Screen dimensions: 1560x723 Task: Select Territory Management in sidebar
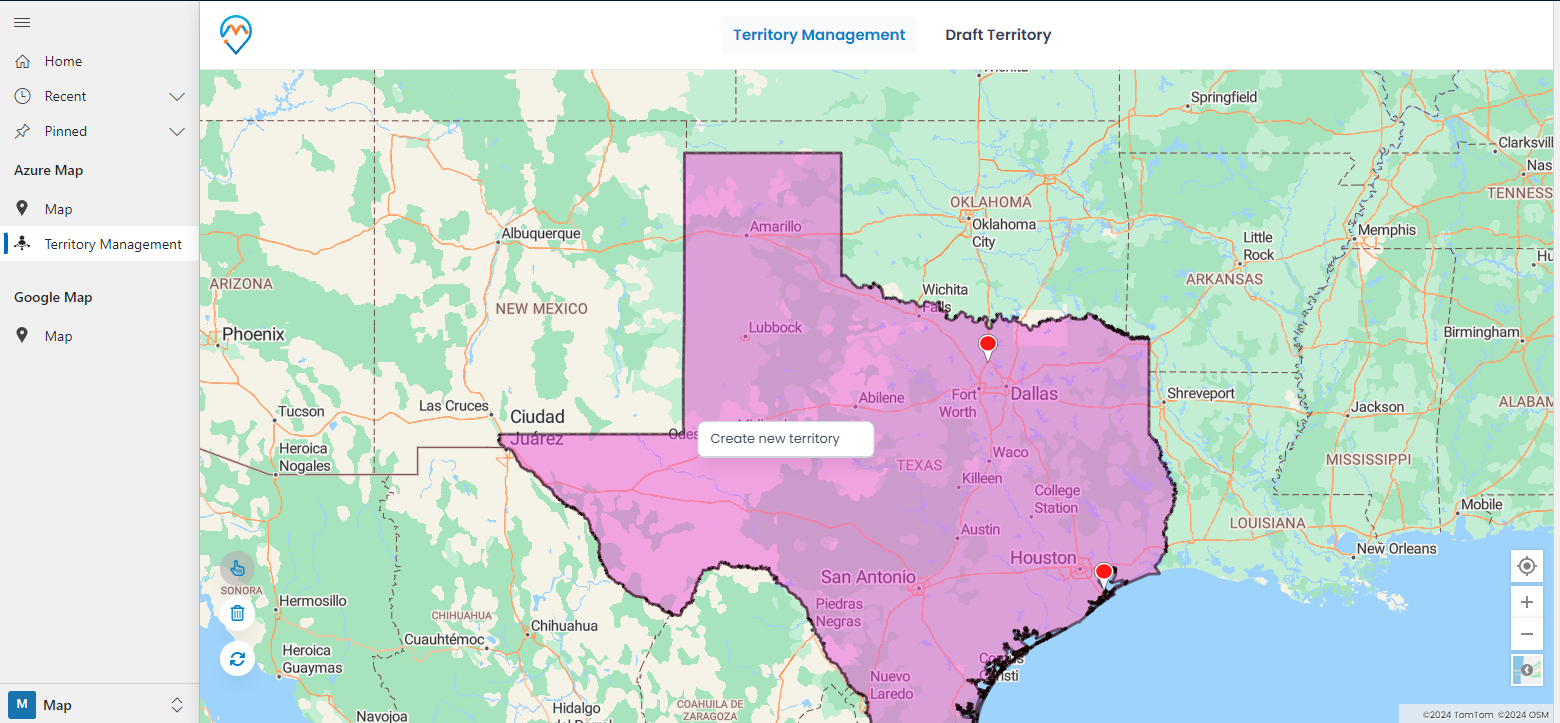click(x=100, y=244)
